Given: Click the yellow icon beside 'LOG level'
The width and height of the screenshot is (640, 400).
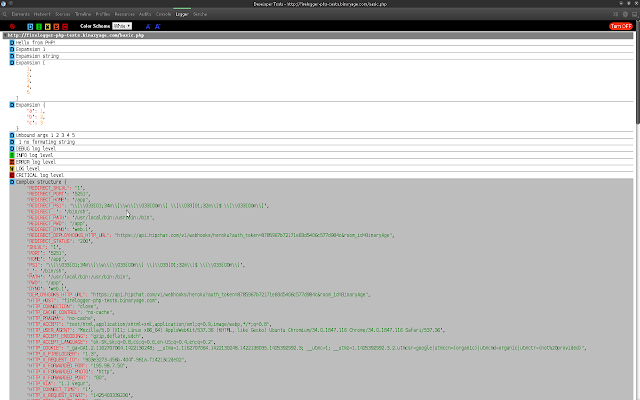Looking at the screenshot, I should (x=12, y=169).
